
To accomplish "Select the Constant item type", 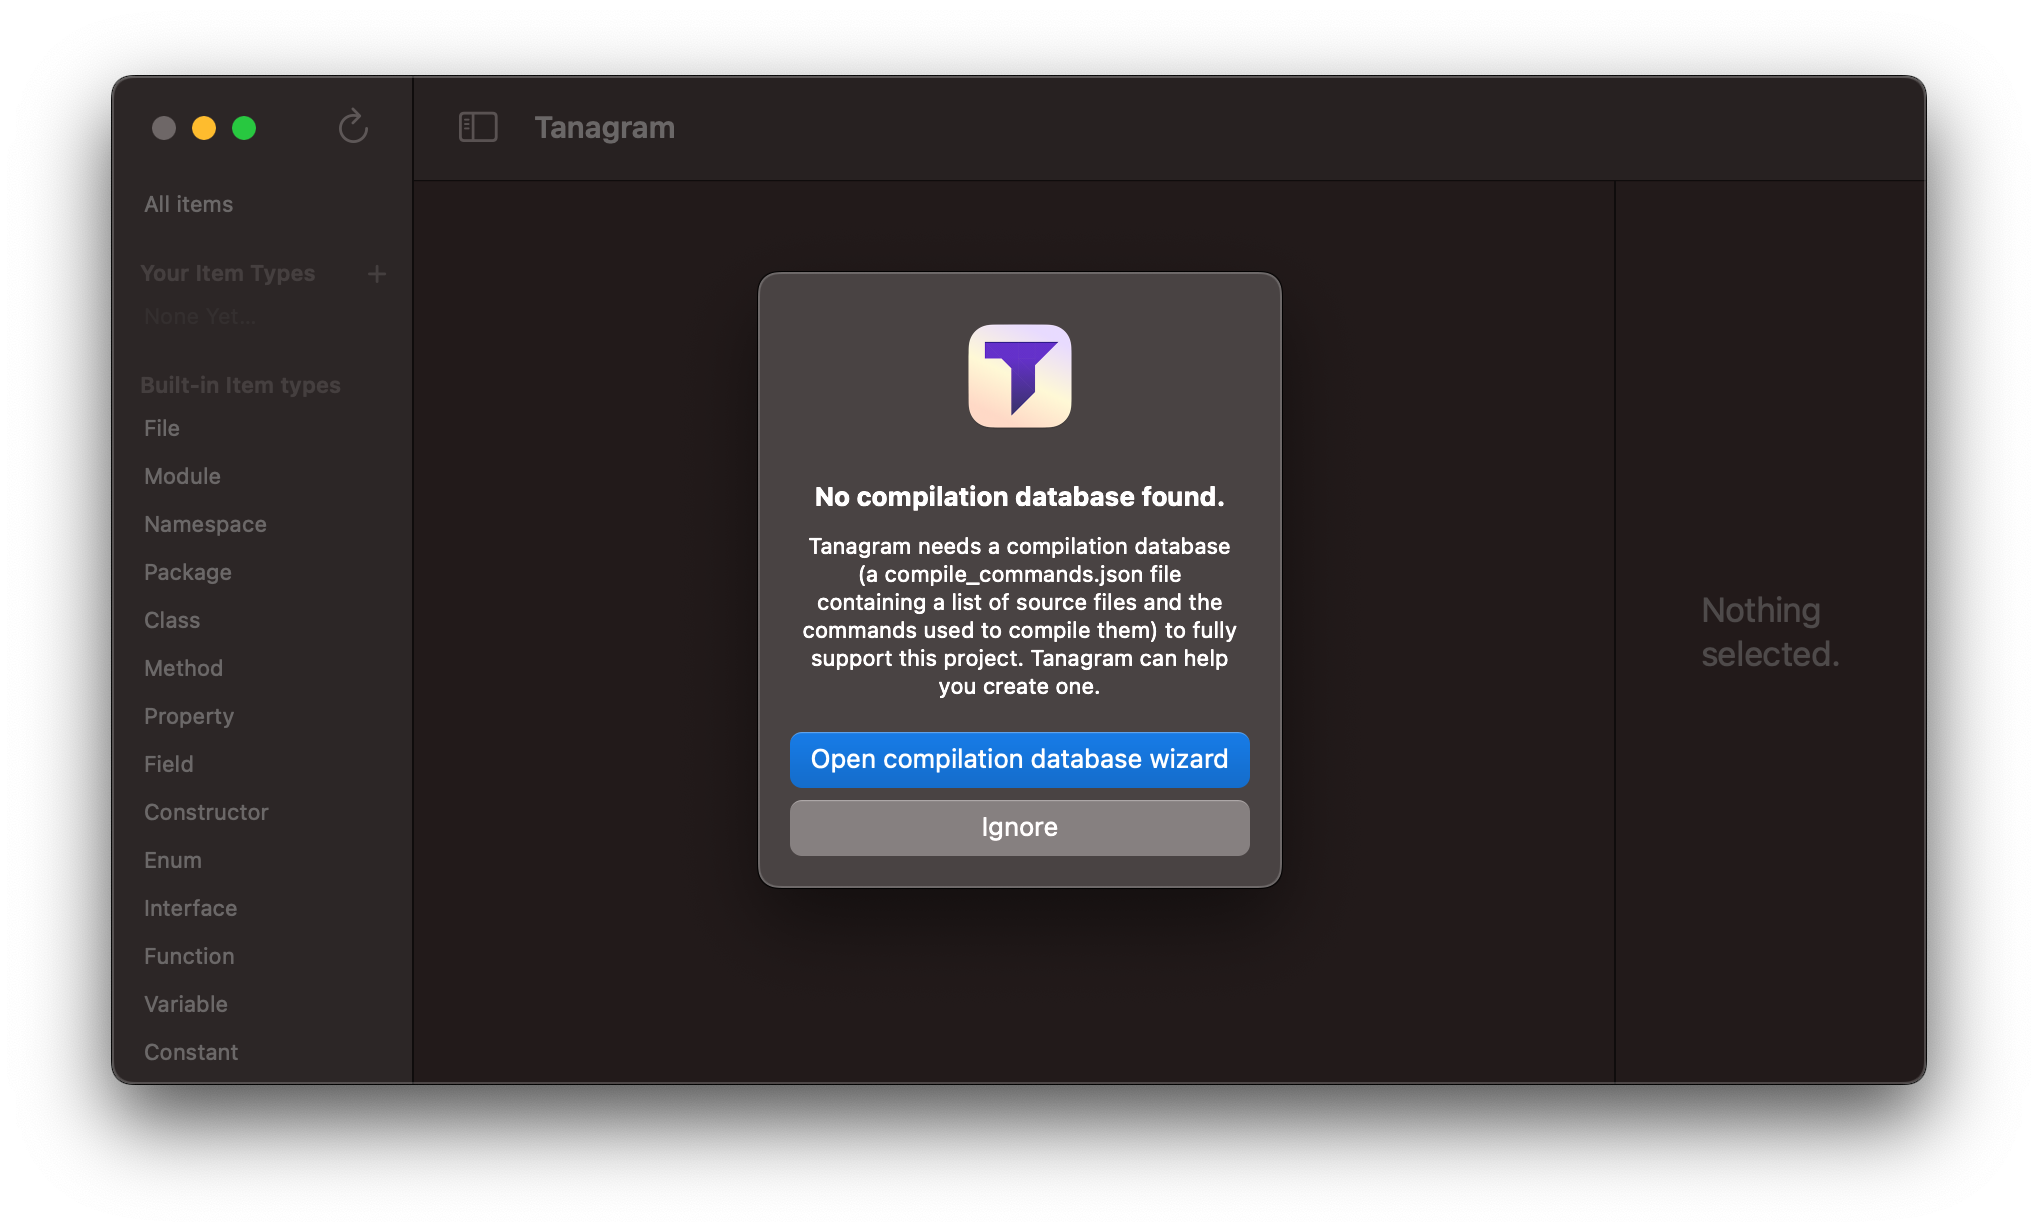I will pos(191,1052).
